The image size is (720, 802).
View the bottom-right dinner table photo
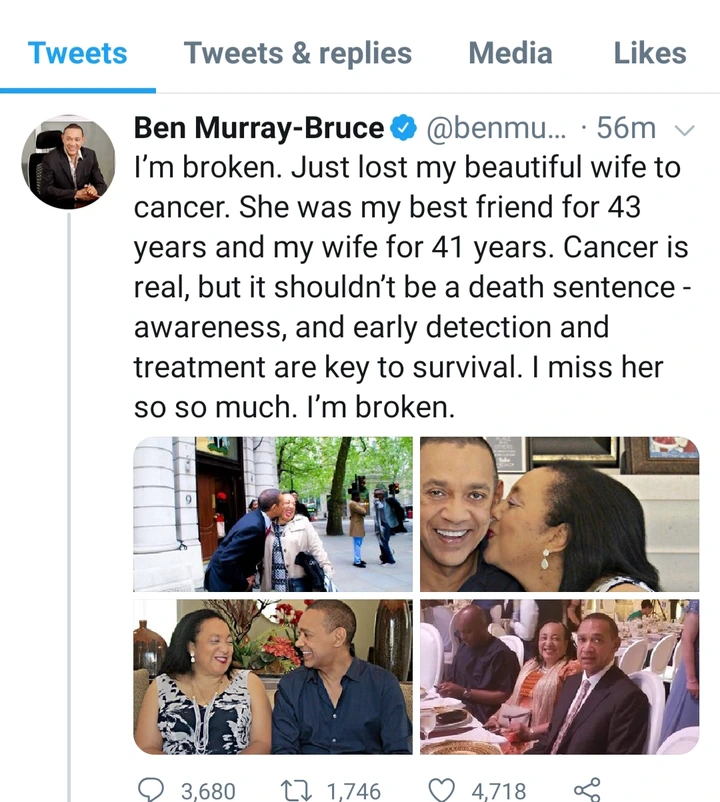(559, 676)
